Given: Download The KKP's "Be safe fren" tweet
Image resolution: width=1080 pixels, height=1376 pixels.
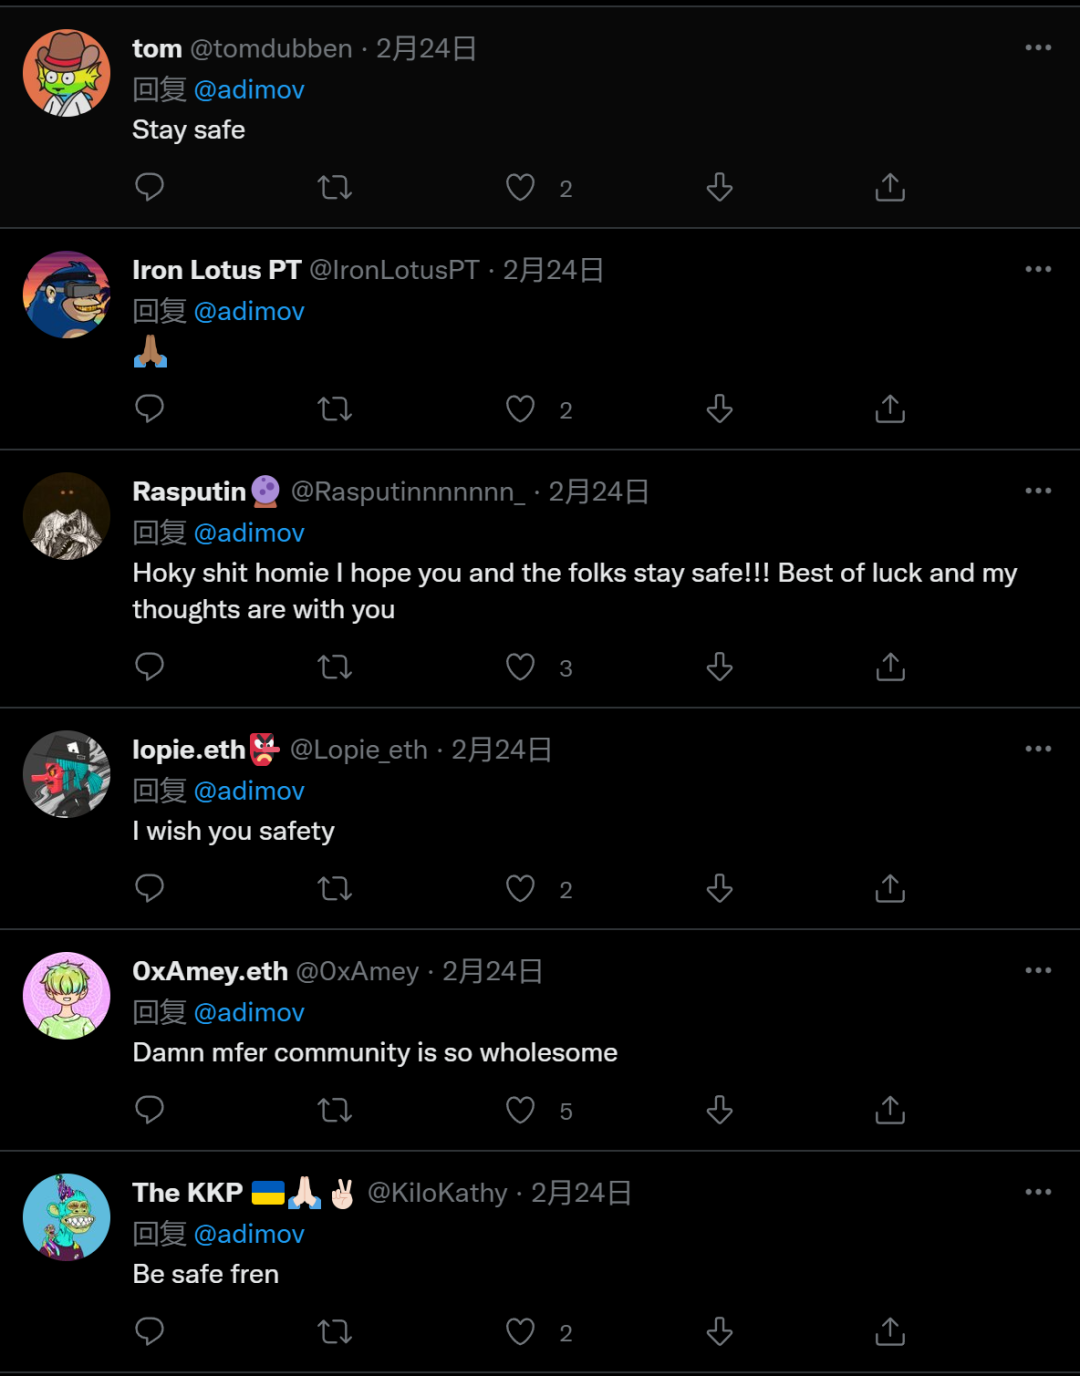Looking at the screenshot, I should 720,1332.
